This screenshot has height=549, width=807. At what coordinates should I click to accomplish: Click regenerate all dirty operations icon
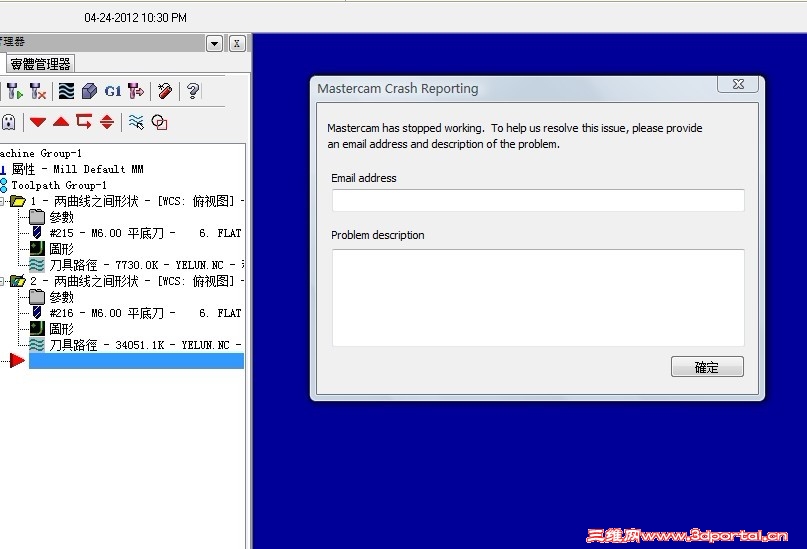pos(38,92)
